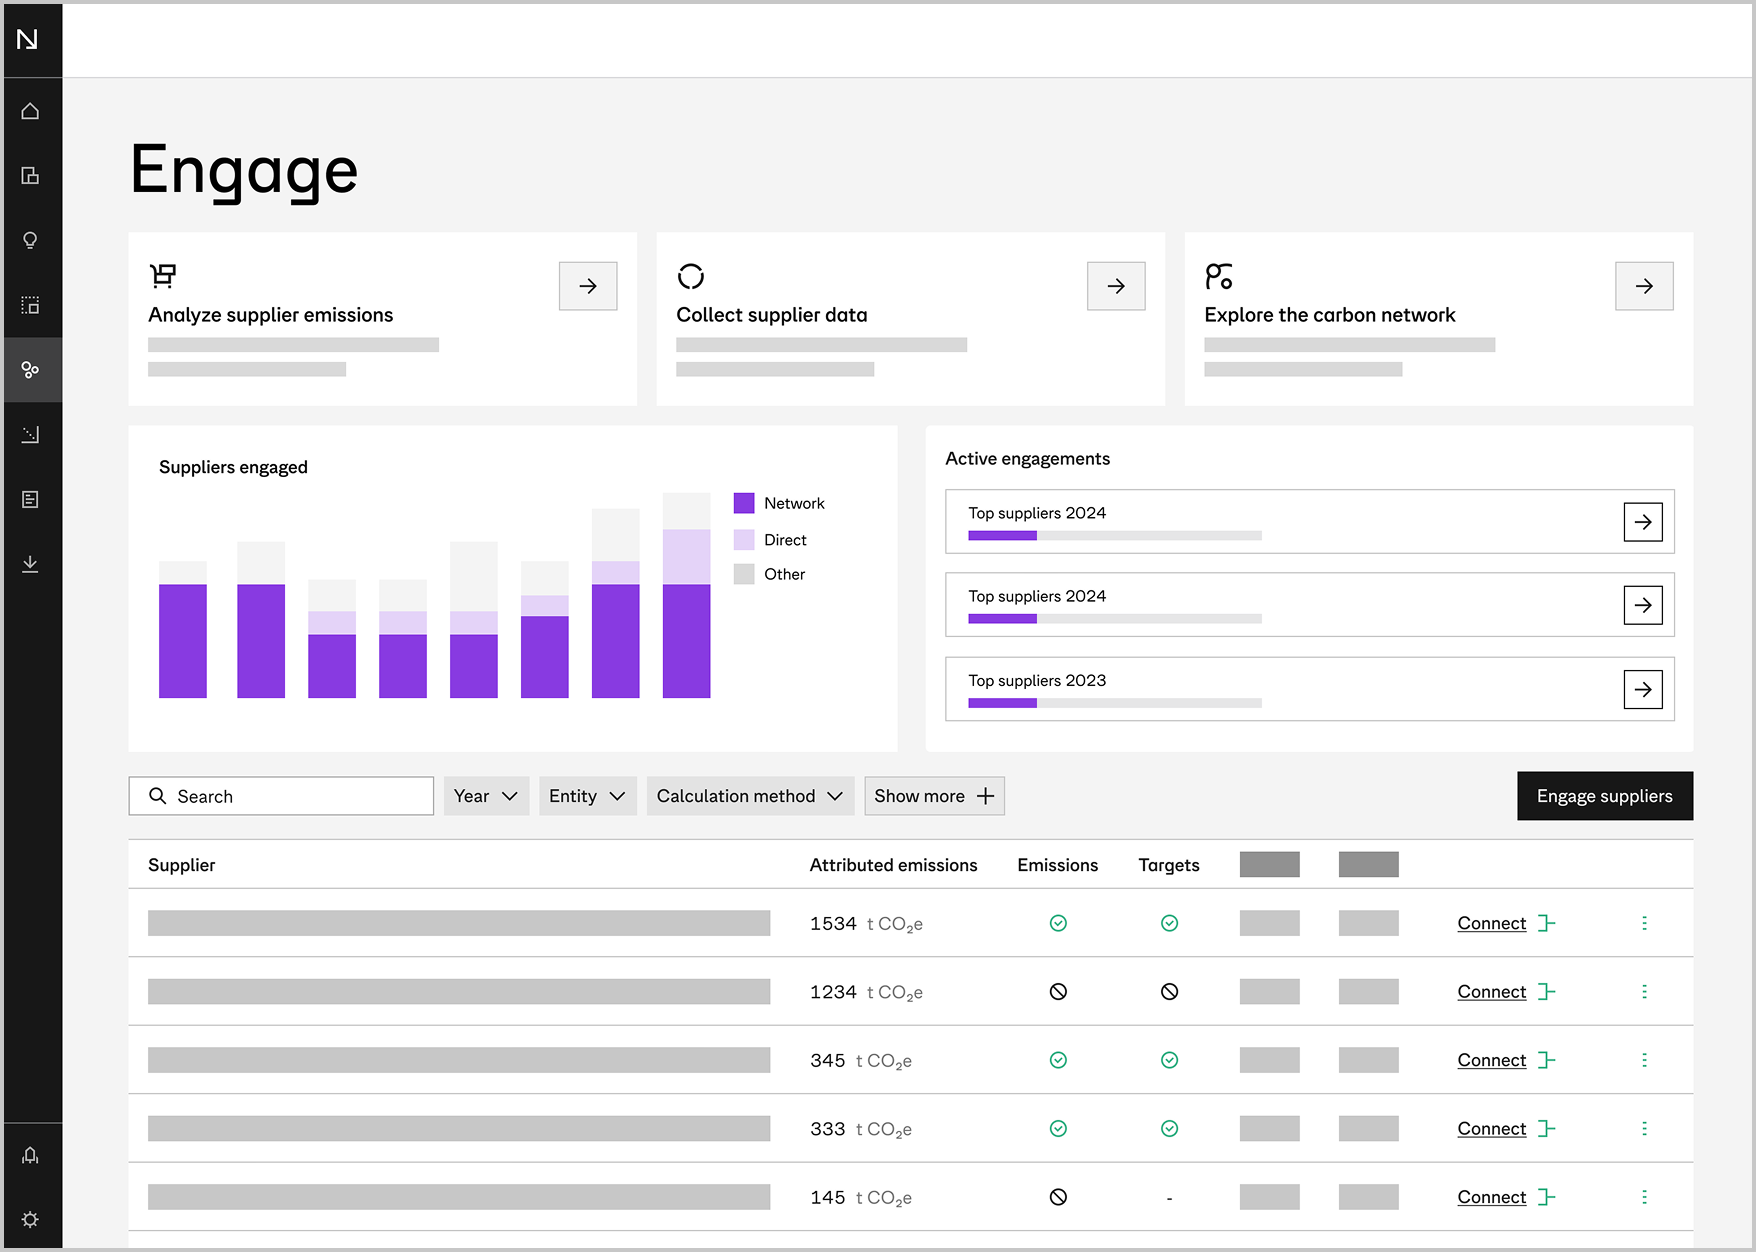Open the Entity filter dropdown
The image size is (1757, 1252).
pos(587,796)
